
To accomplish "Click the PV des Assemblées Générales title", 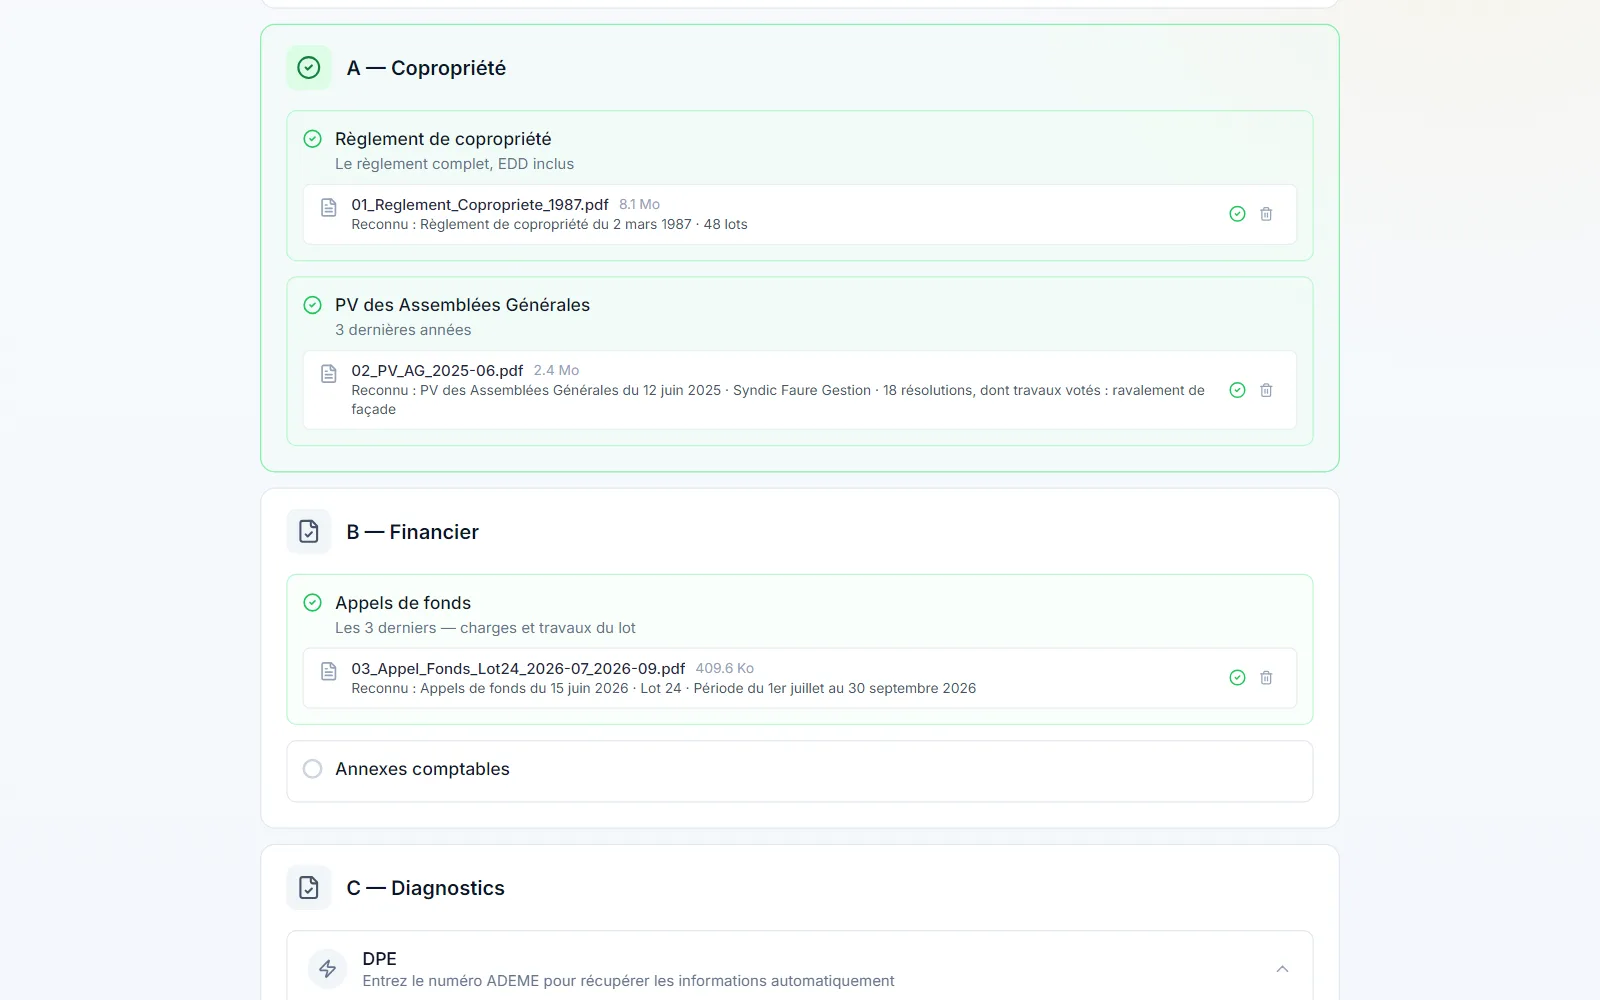I will (x=462, y=305).
